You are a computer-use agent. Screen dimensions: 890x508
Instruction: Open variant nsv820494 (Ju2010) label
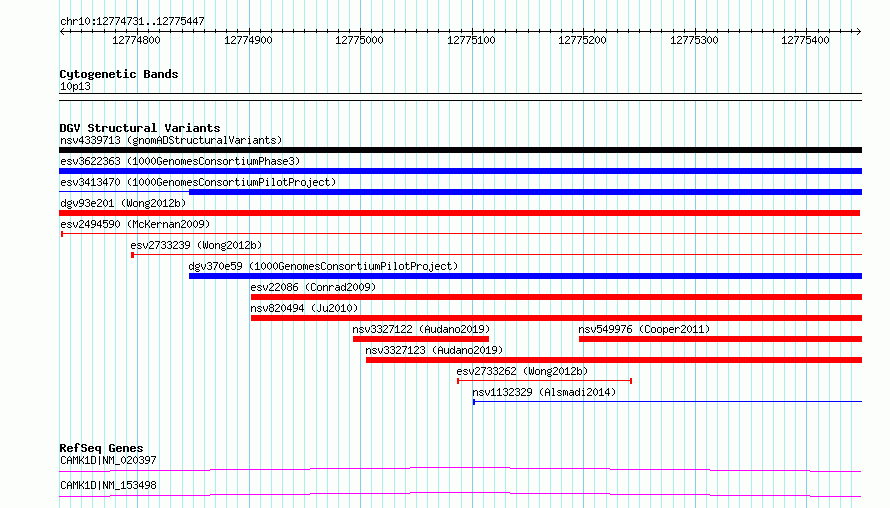point(304,308)
